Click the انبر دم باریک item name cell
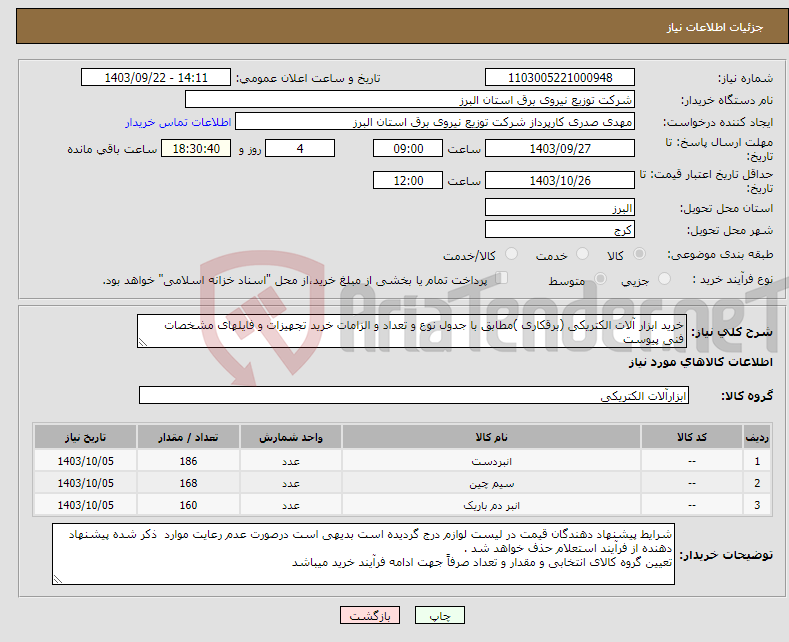 [491, 505]
